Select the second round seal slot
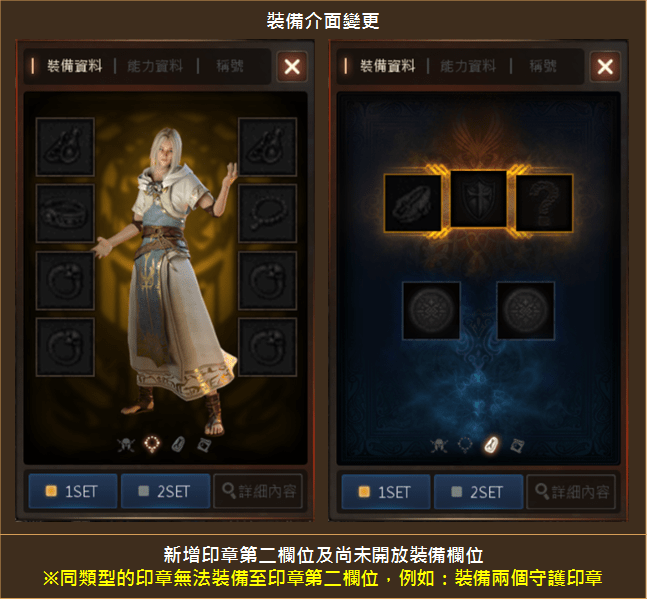The height and width of the screenshot is (599, 647). pos(526,311)
